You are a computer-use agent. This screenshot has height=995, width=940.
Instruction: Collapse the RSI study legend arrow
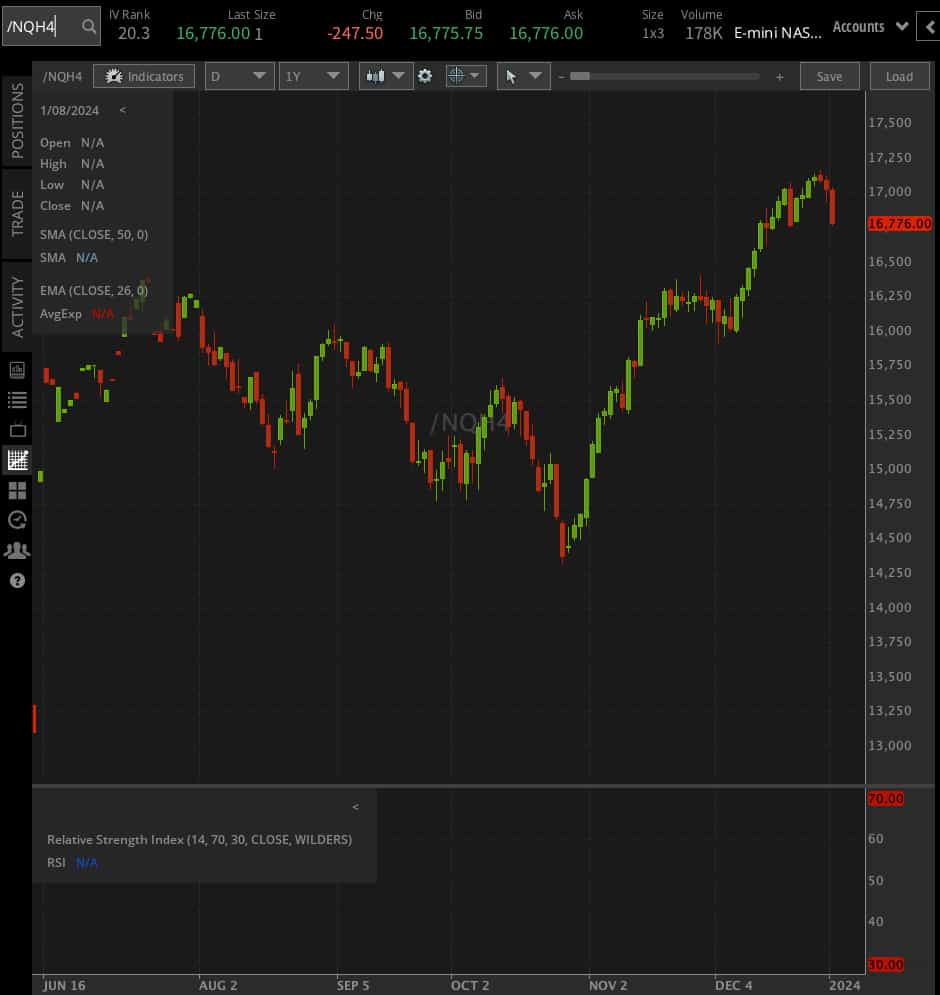355,807
